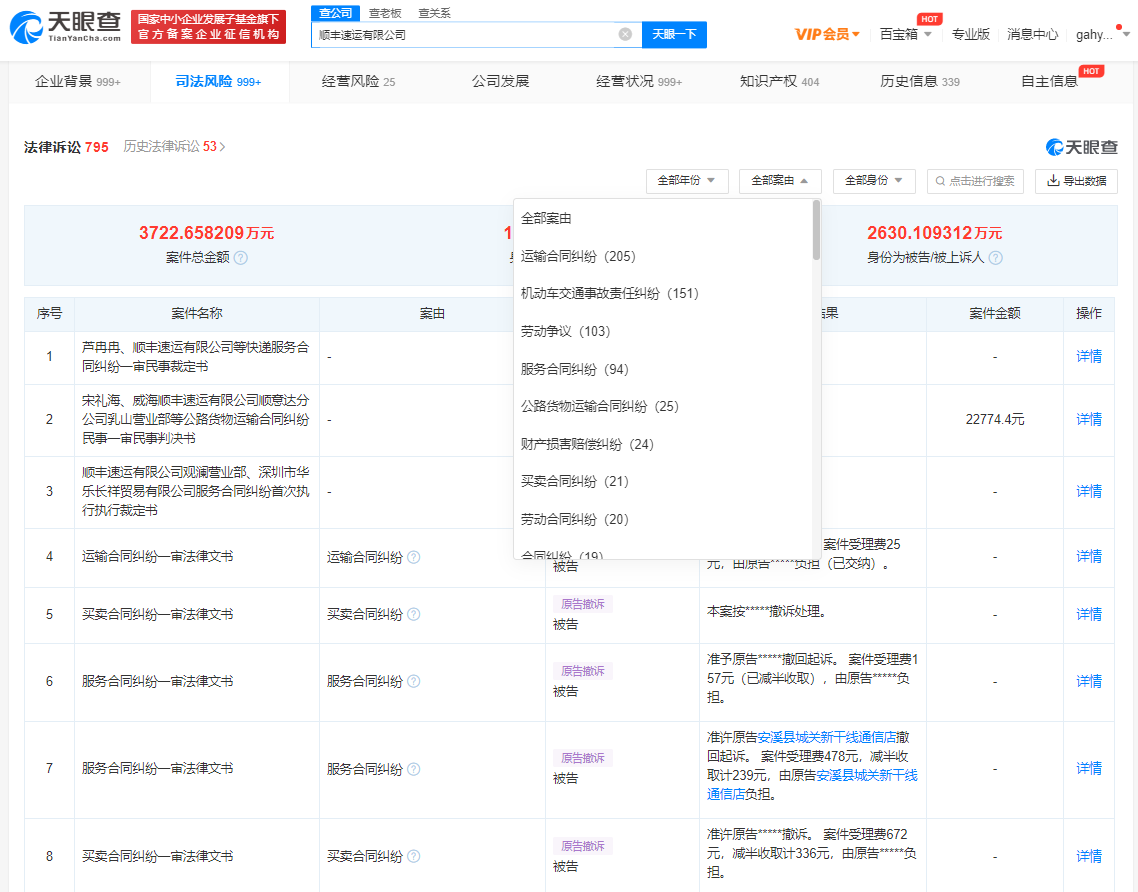Open 历史法律诉讼 53 link

point(174,147)
